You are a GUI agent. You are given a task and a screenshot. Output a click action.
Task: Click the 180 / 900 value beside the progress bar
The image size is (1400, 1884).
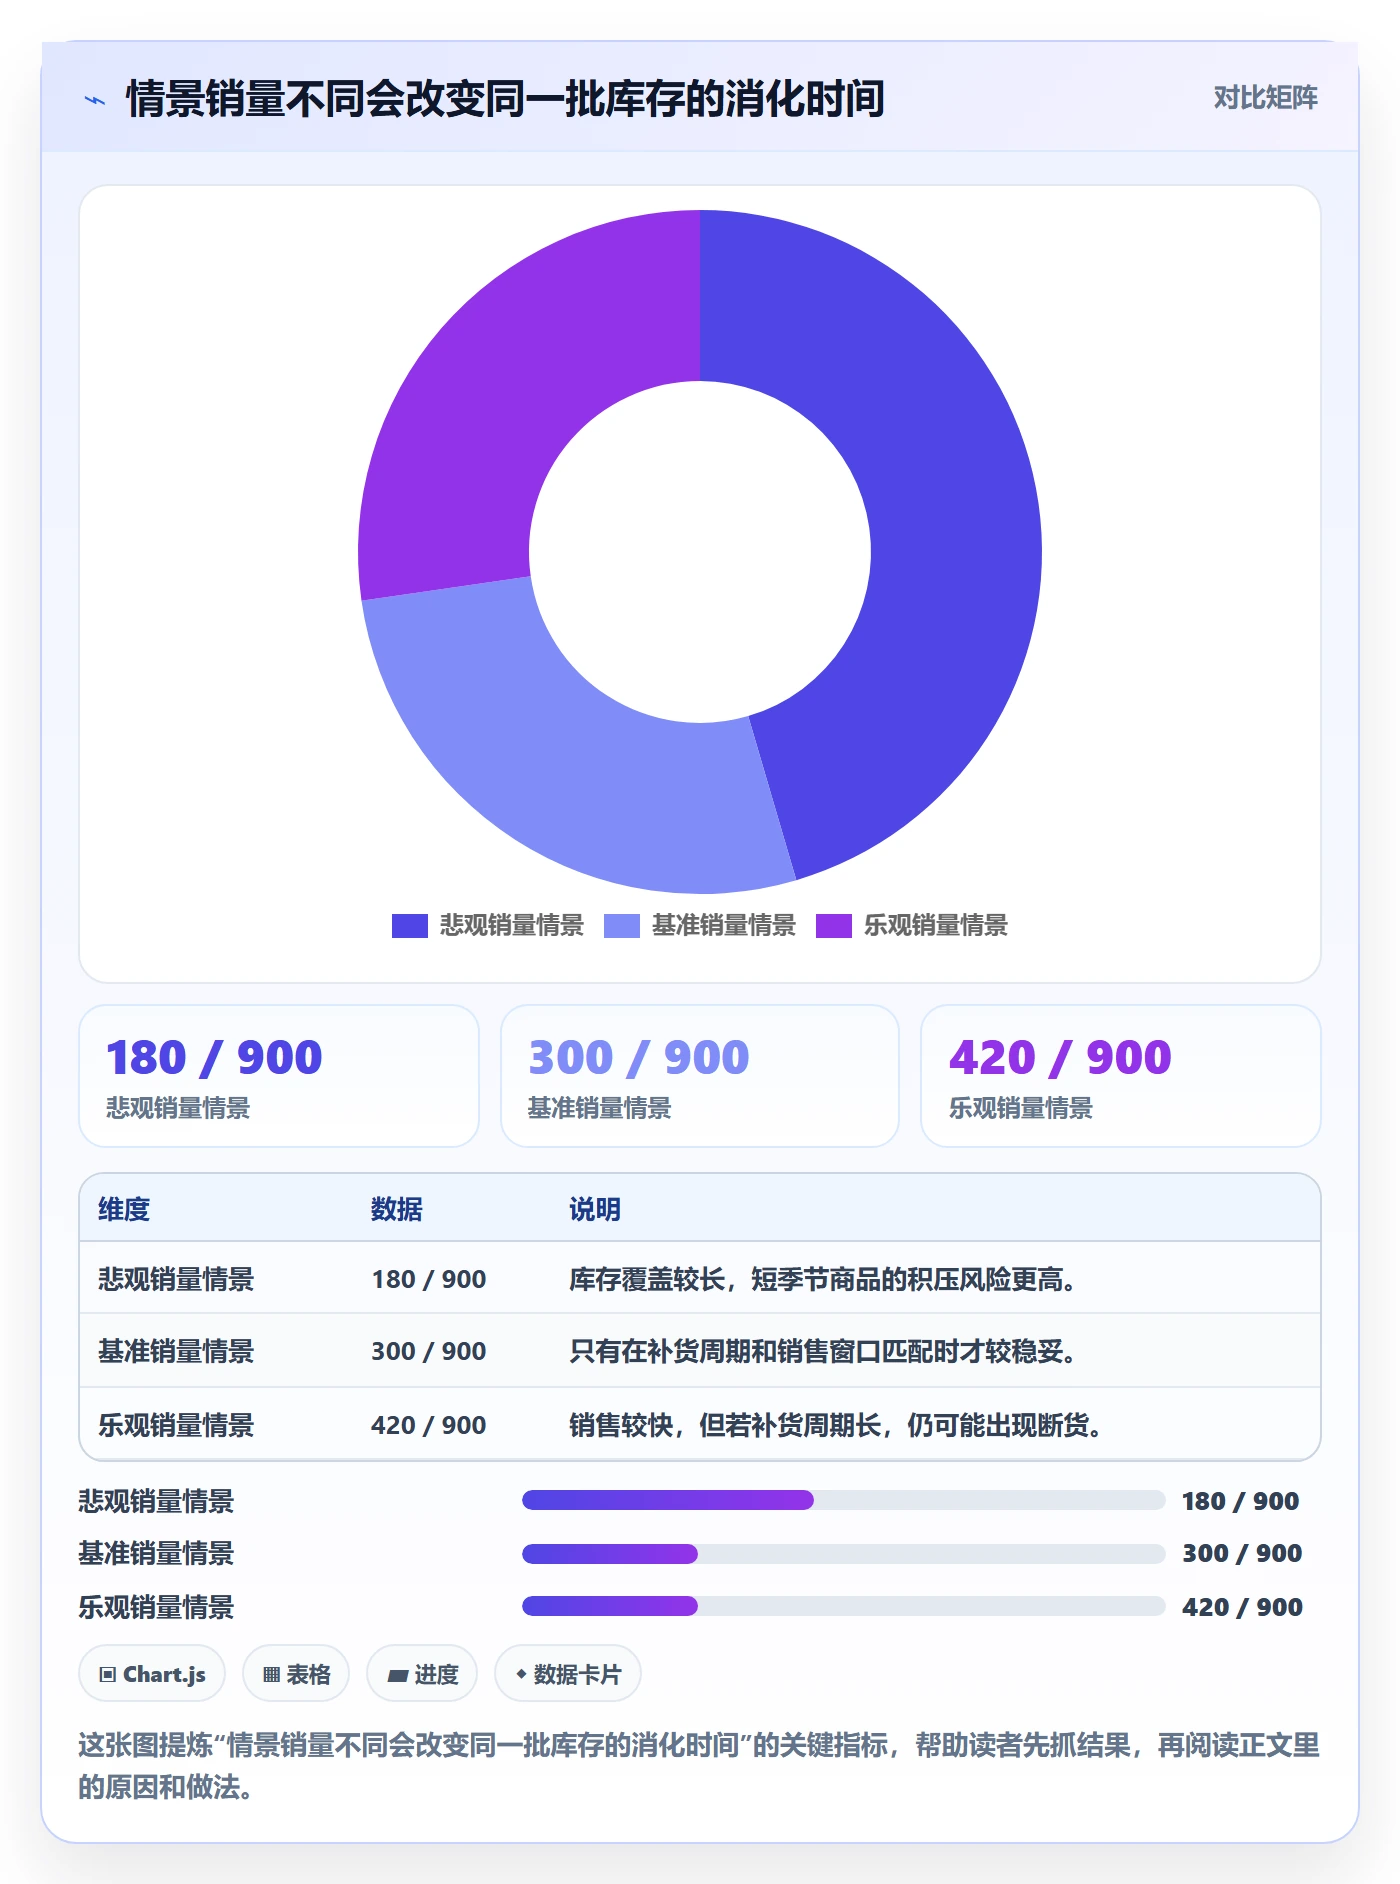pos(1240,1501)
